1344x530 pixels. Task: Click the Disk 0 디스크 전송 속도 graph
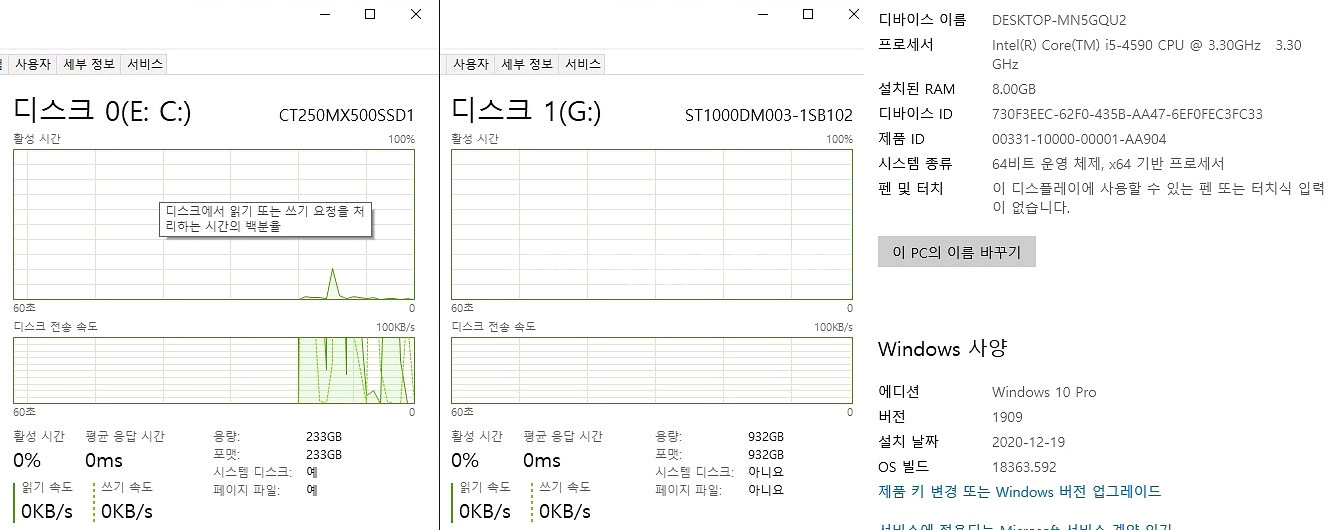click(213, 371)
